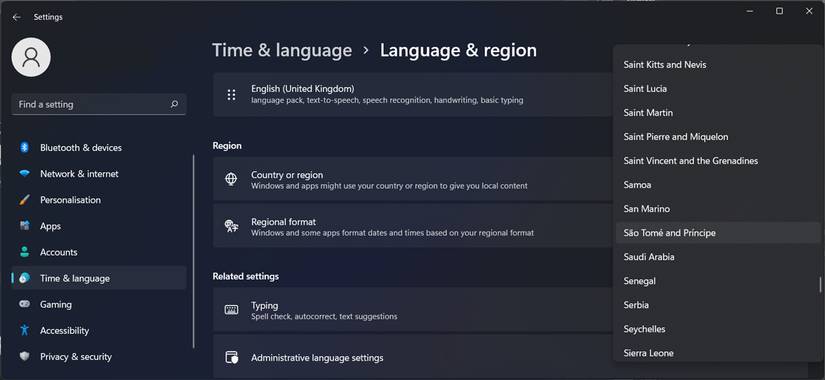Click the country dropdown scrollbar thumb
Image resolution: width=825 pixels, height=380 pixels.
[x=820, y=285]
